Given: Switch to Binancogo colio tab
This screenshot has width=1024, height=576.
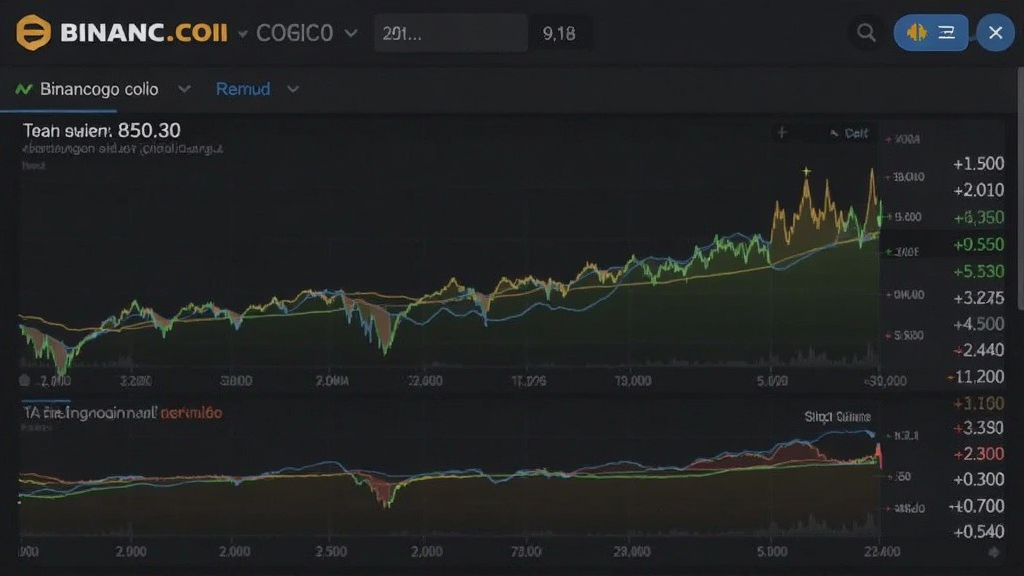Looking at the screenshot, I should pos(99,89).
